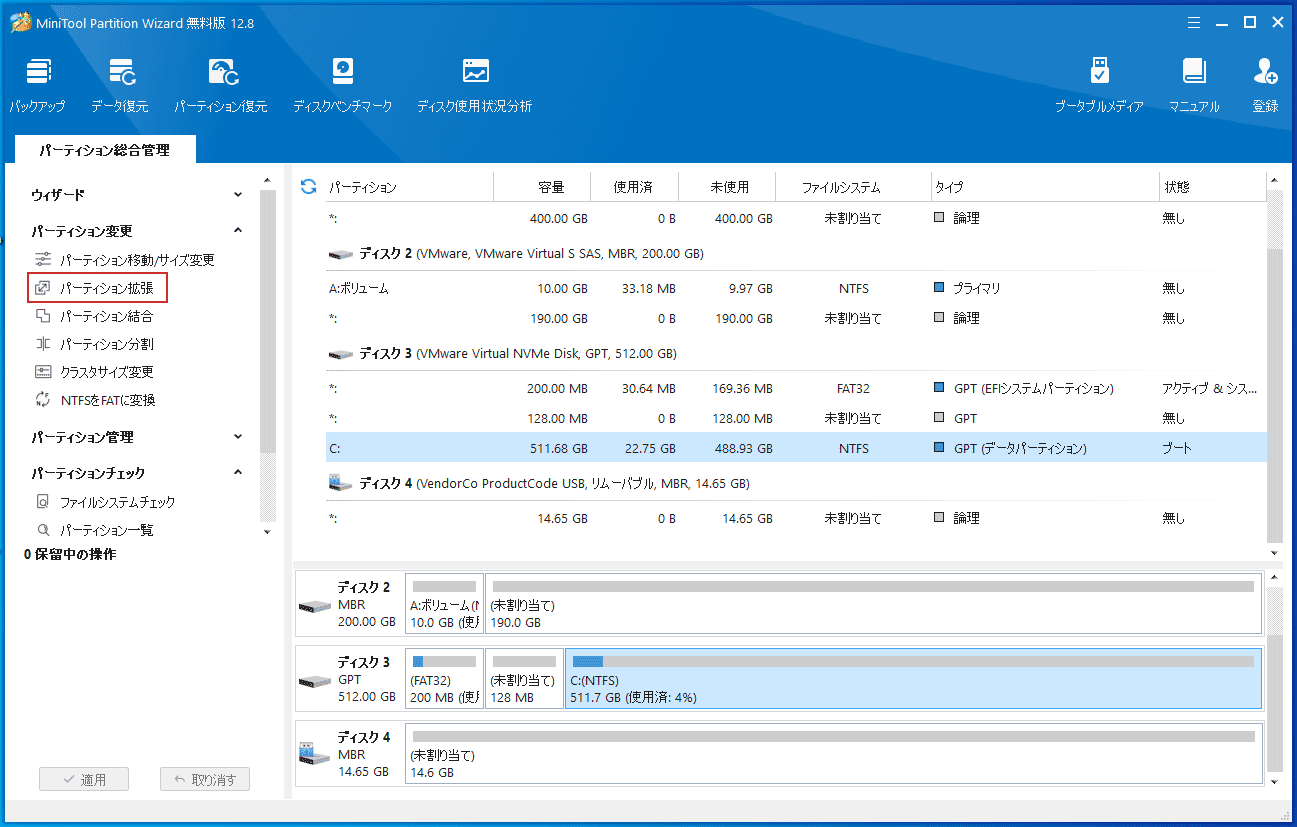Select the (FAT32) 200 MB block in disk map

coord(444,678)
